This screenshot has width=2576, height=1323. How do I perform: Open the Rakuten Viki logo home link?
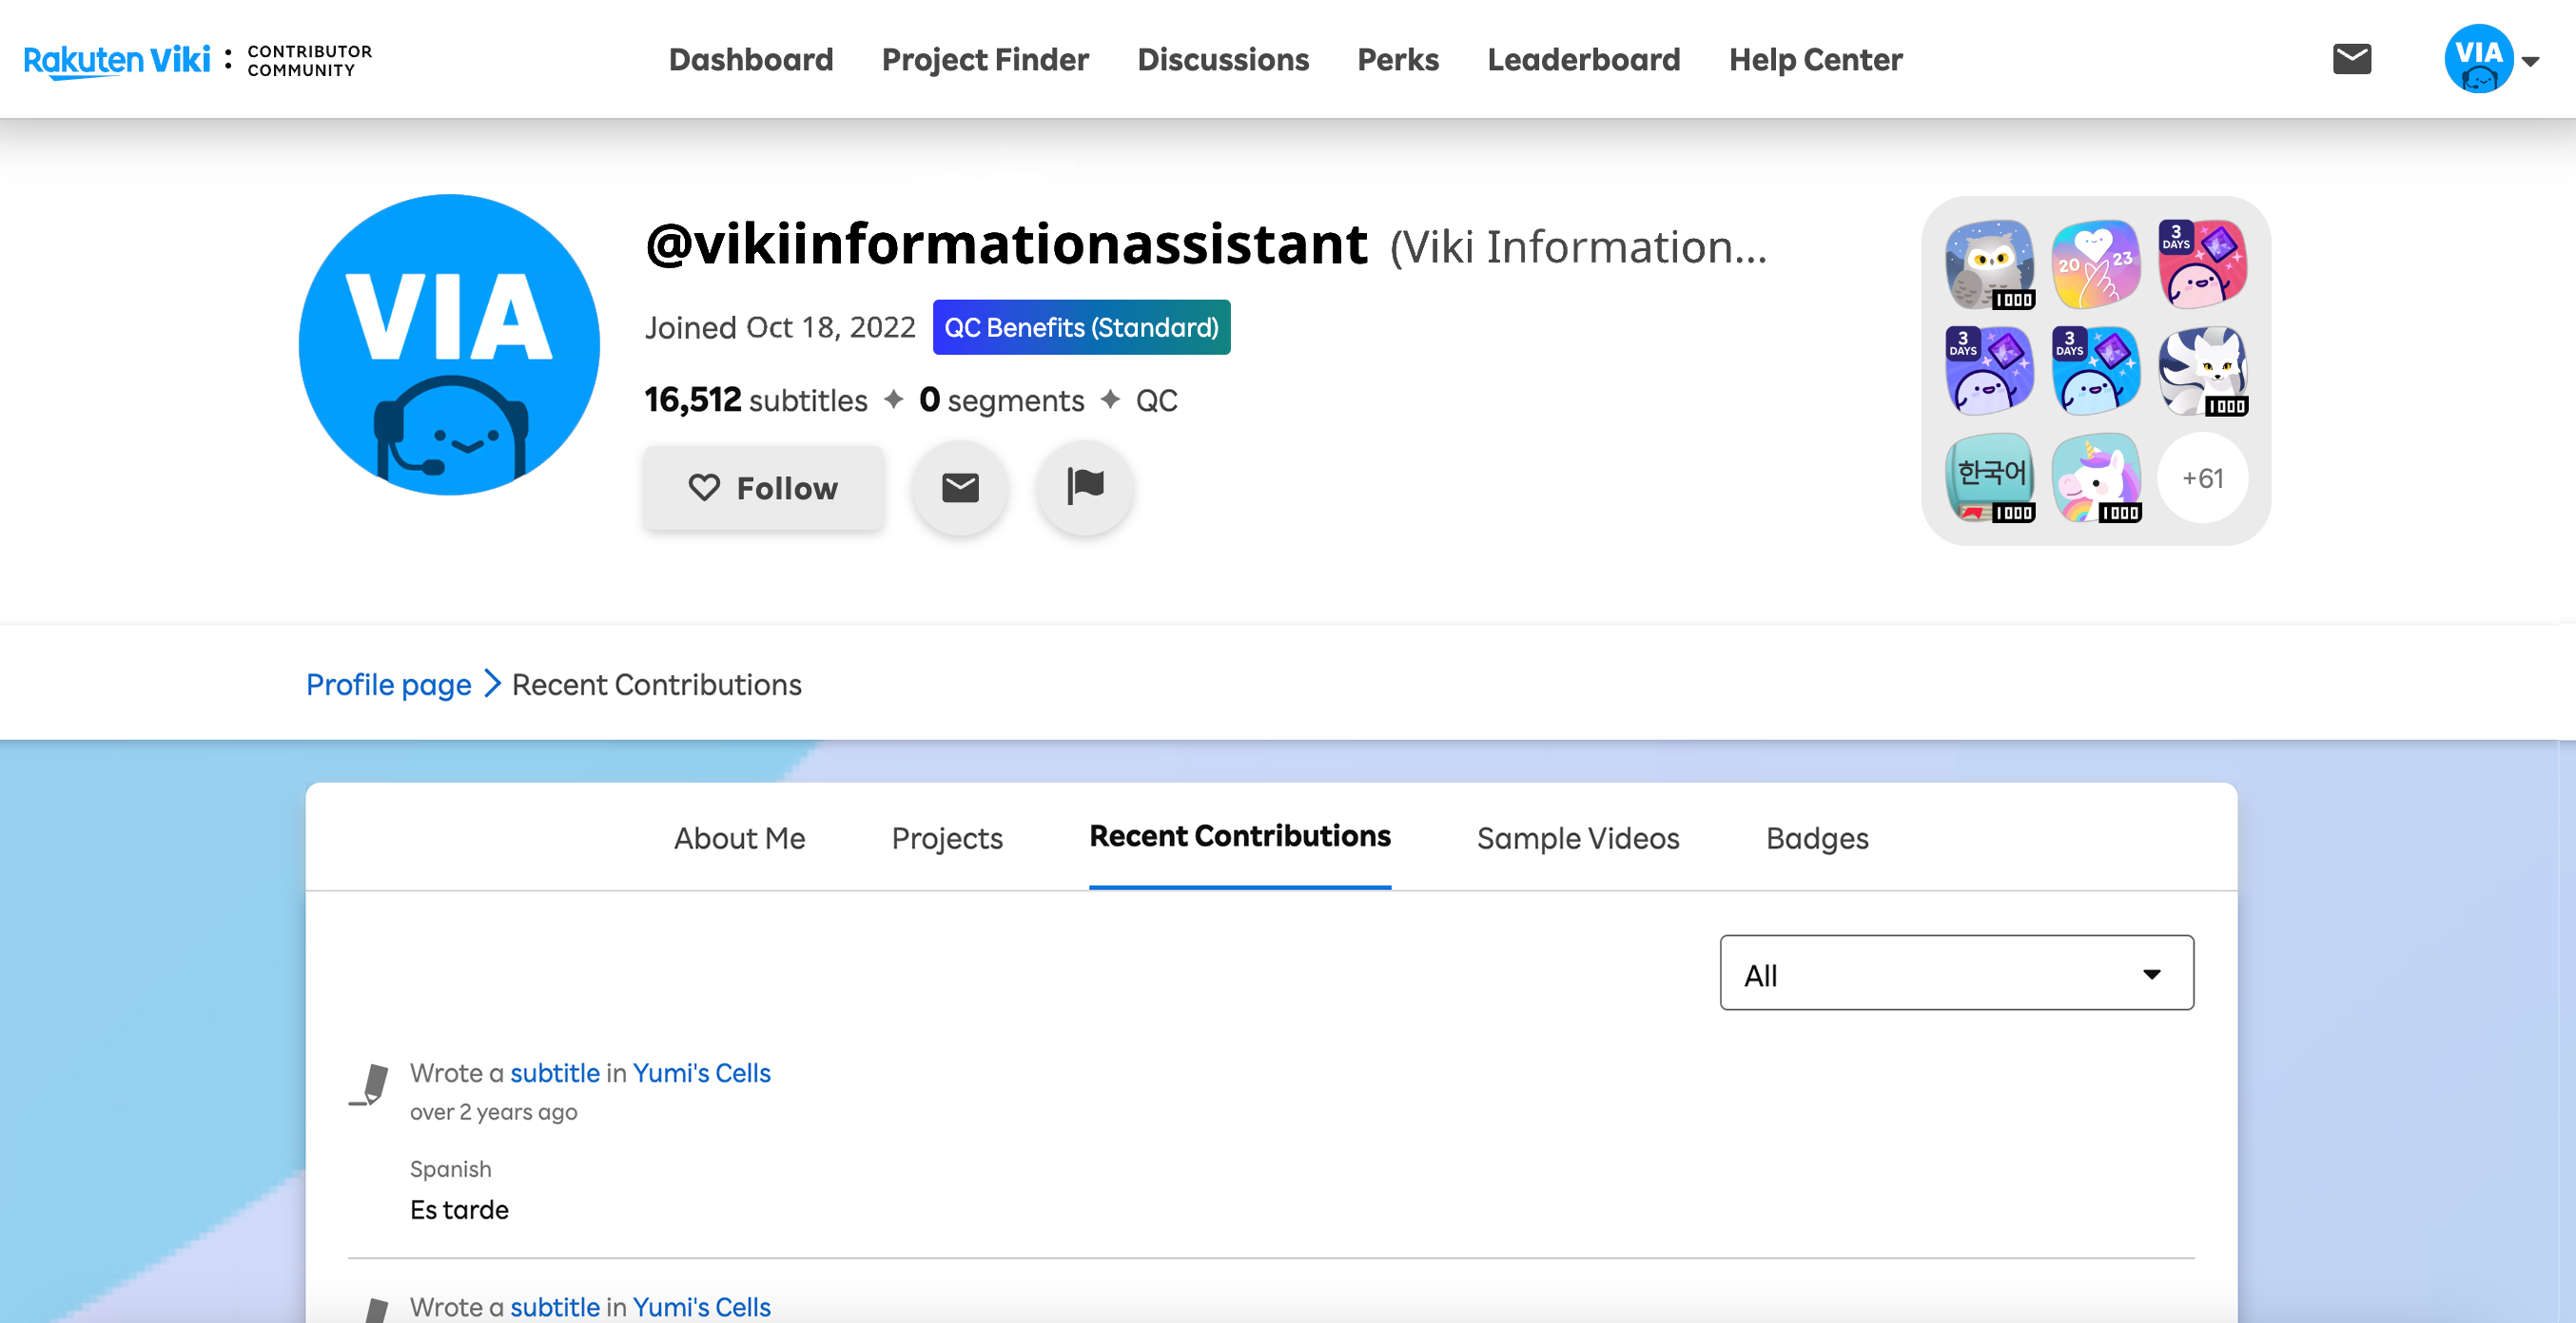coord(117,60)
